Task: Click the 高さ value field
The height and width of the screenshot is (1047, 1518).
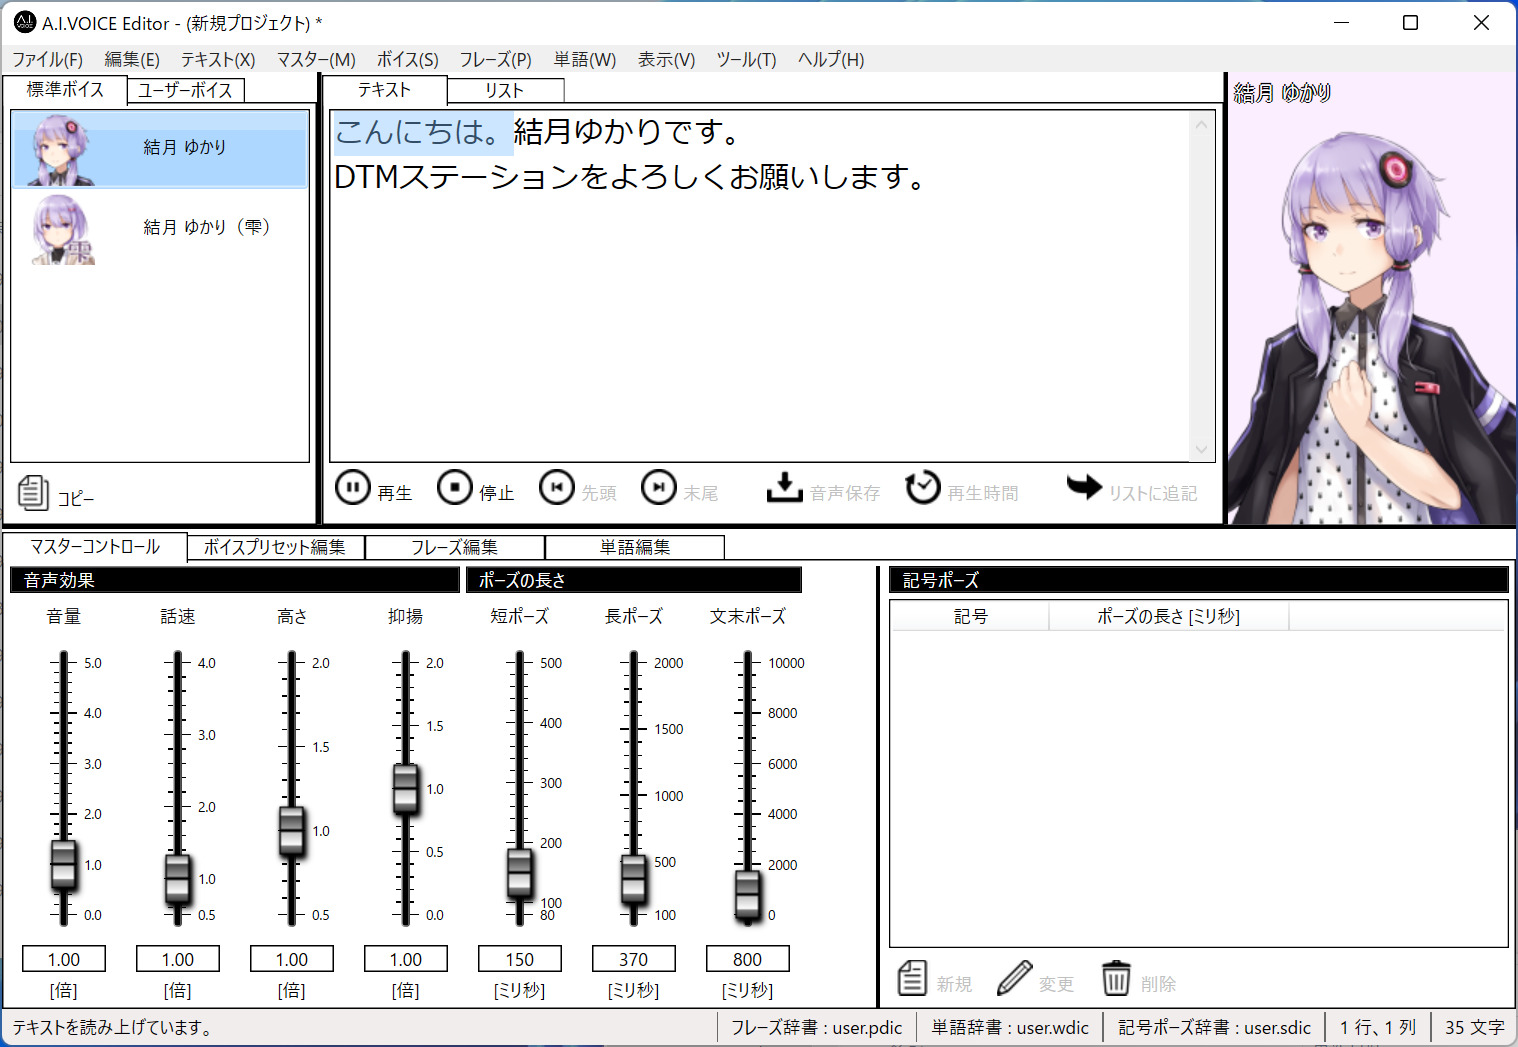Action: pos(292,959)
